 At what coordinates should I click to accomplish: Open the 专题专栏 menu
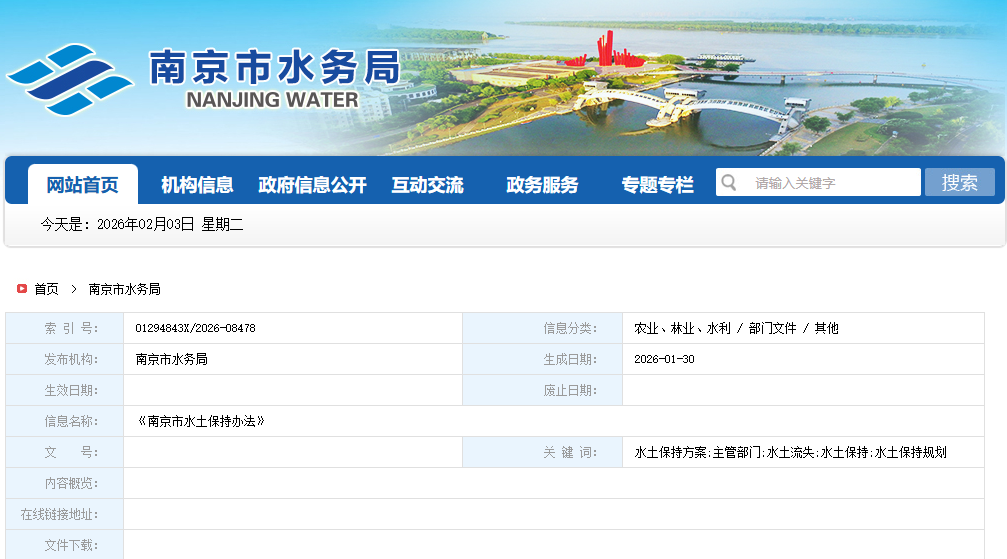(x=658, y=185)
